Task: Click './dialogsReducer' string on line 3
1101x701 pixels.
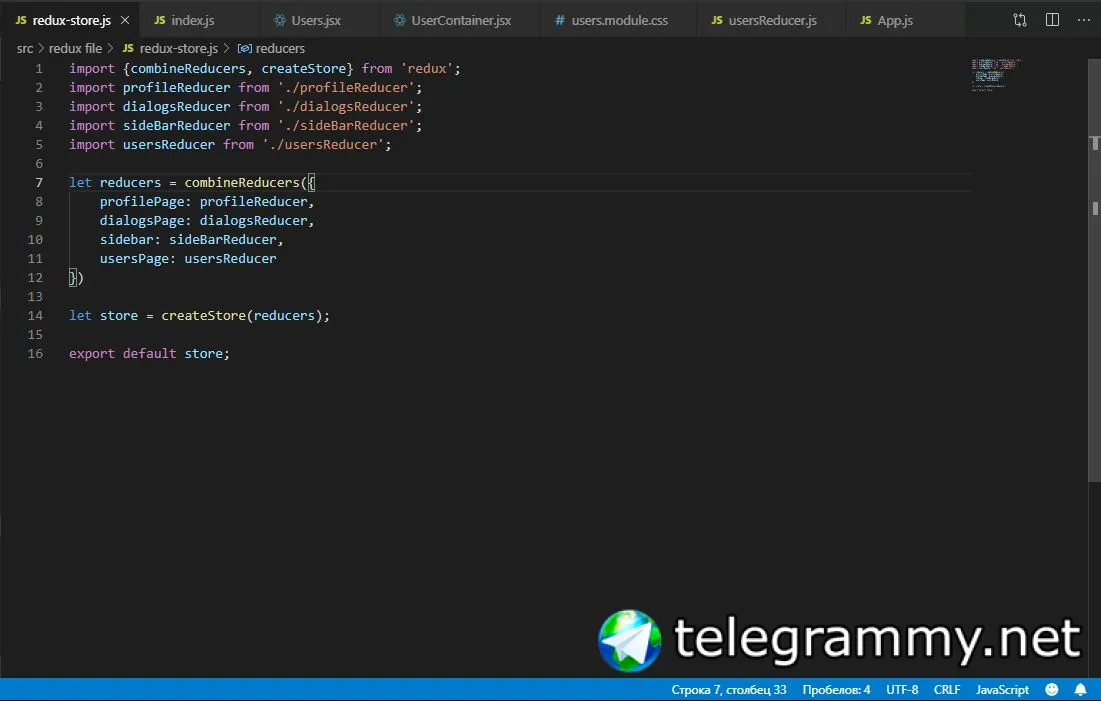Action: [x=346, y=107]
